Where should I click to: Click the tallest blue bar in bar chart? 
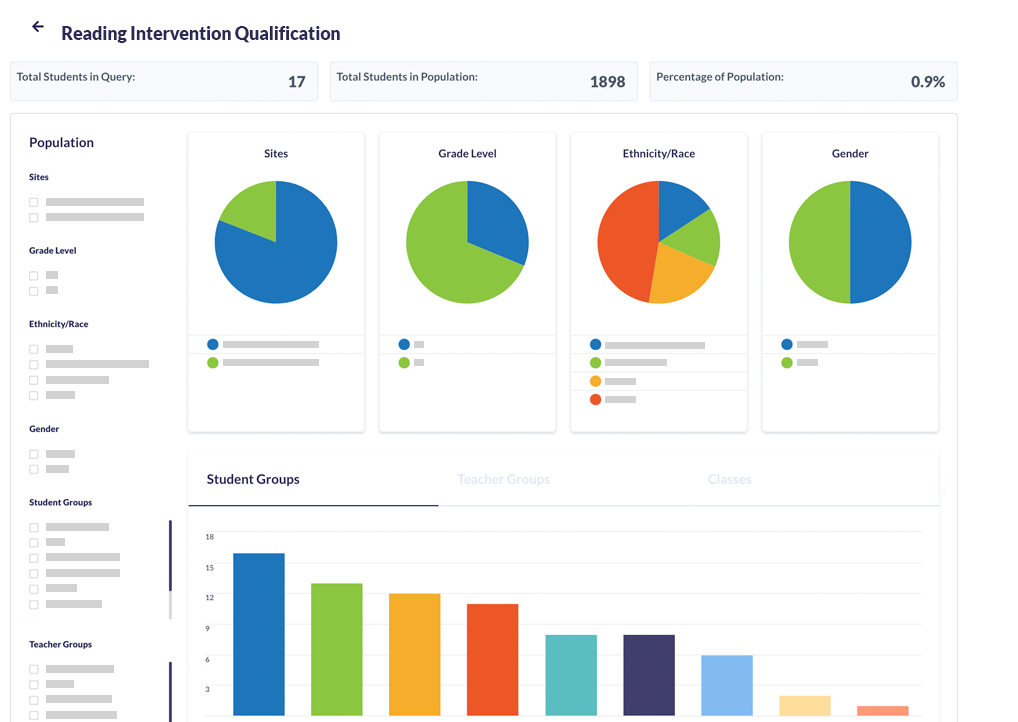[259, 634]
